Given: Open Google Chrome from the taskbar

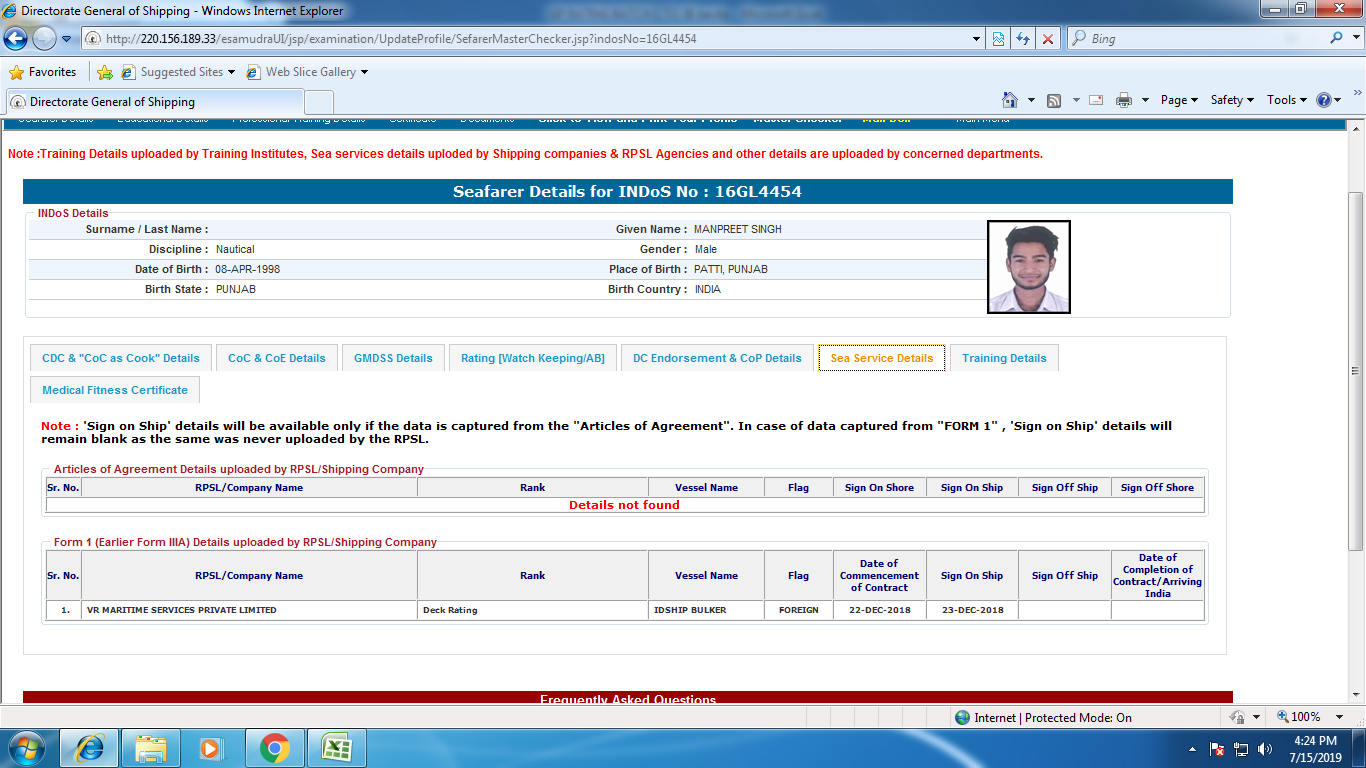Looking at the screenshot, I should [274, 748].
